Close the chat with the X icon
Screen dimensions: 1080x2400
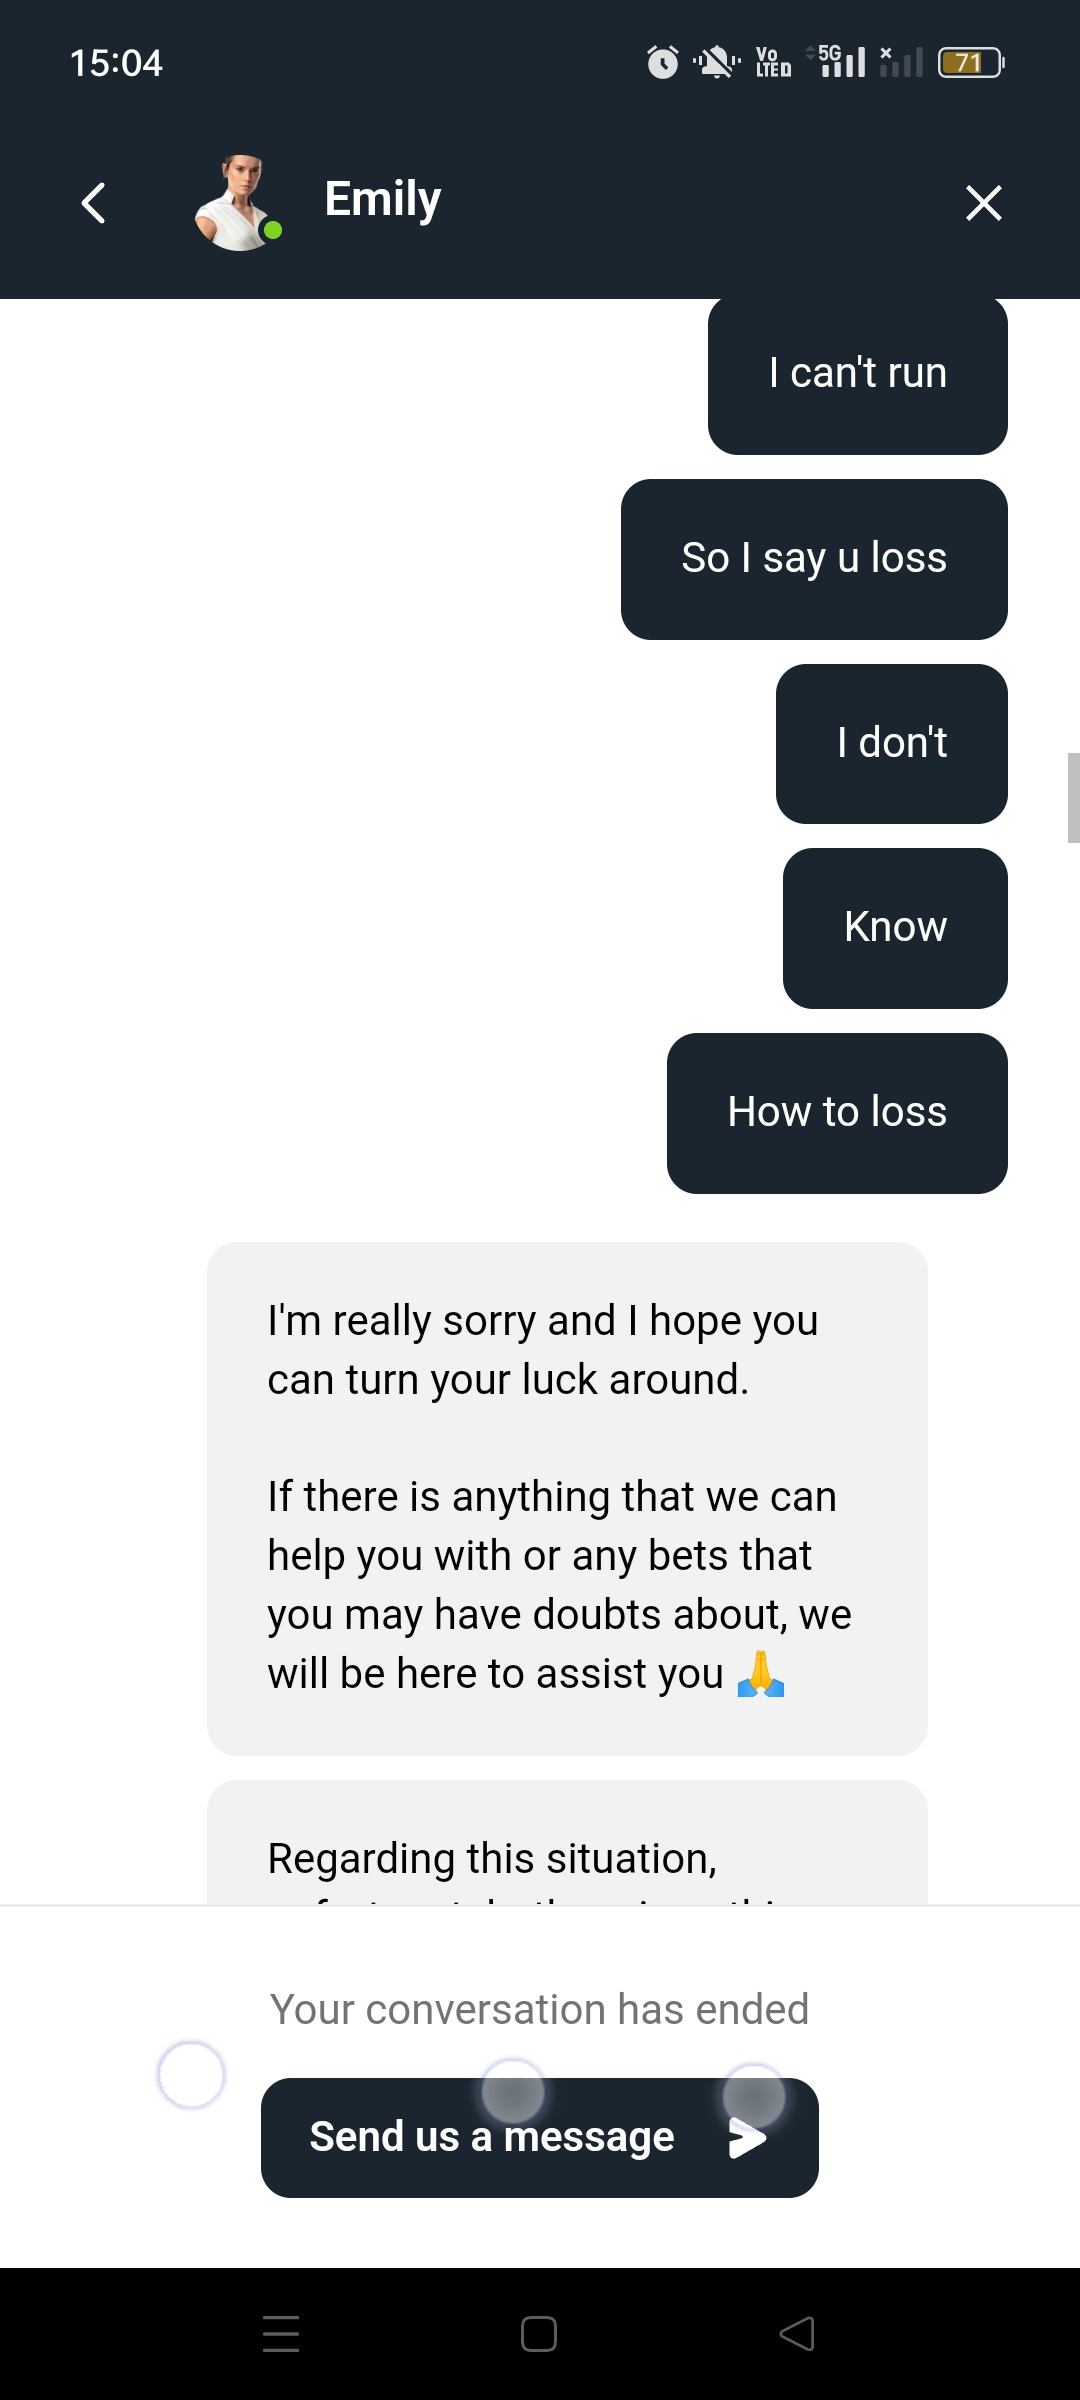click(x=983, y=203)
